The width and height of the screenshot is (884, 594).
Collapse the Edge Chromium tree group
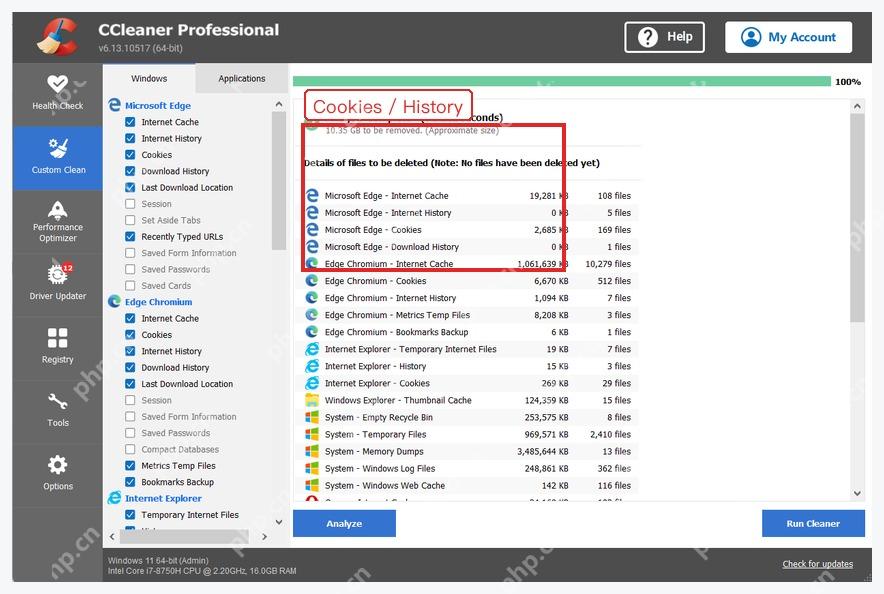click(158, 302)
